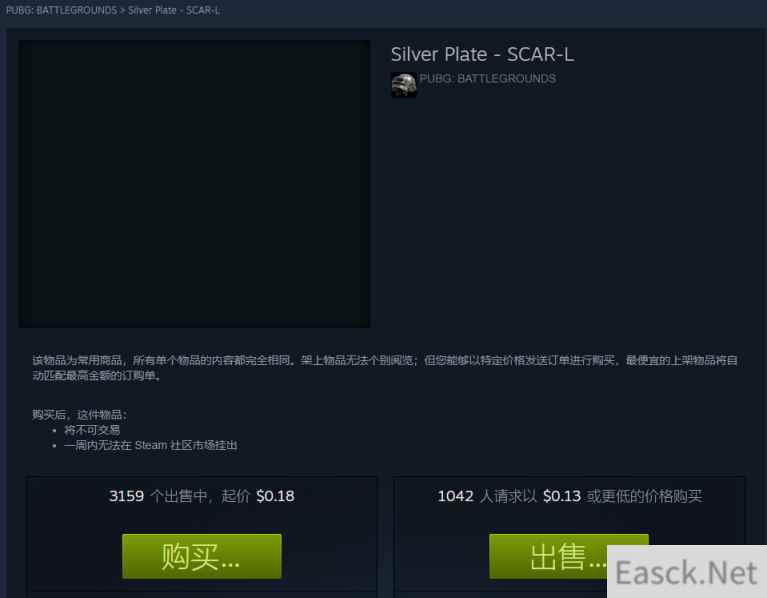Click the 或更低的价格购买 buy orders text

645,496
